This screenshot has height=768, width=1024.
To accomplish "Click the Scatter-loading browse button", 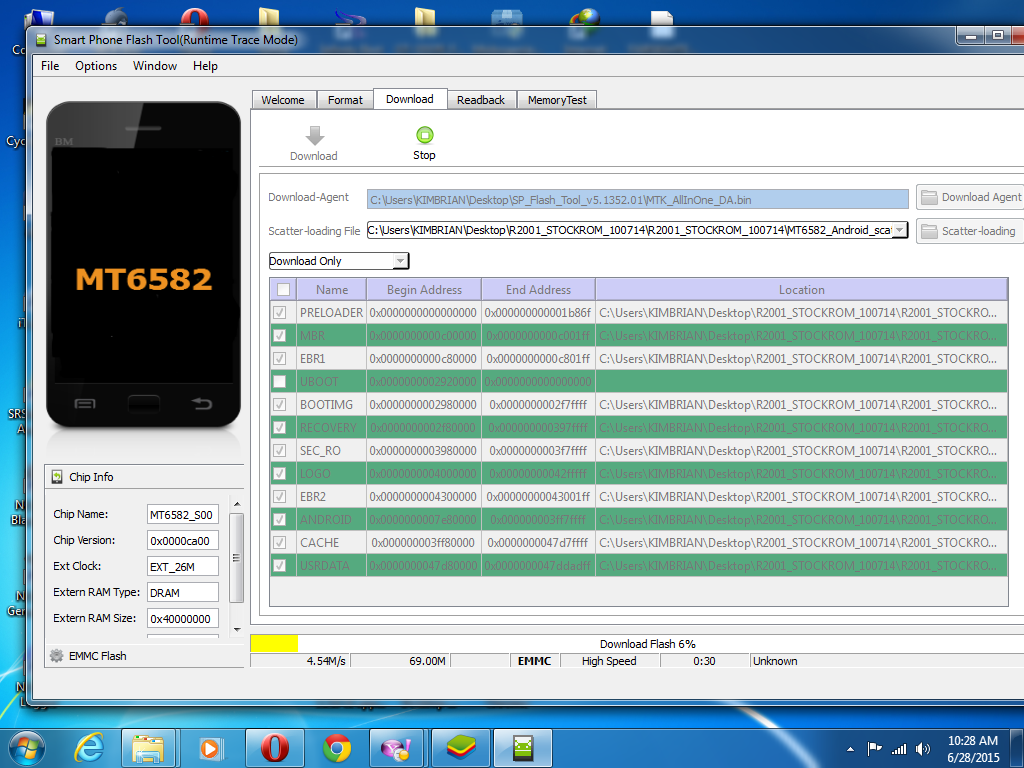I will (968, 231).
